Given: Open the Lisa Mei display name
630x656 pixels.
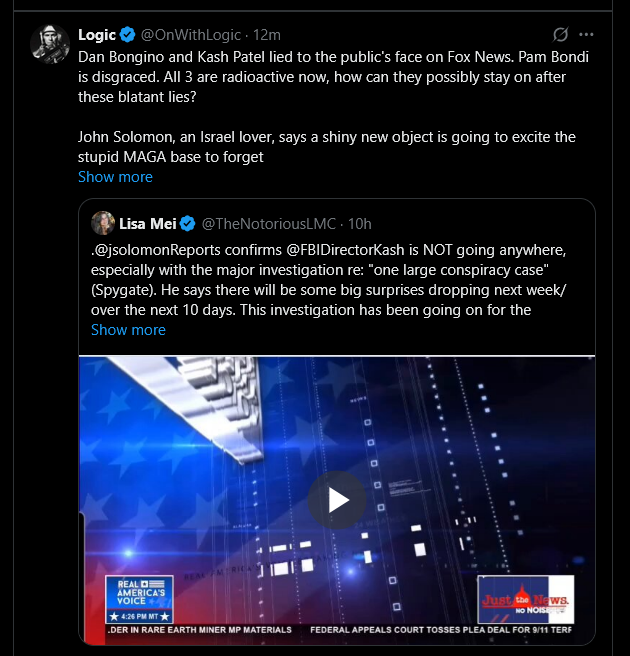Looking at the screenshot, I should (x=148, y=224).
